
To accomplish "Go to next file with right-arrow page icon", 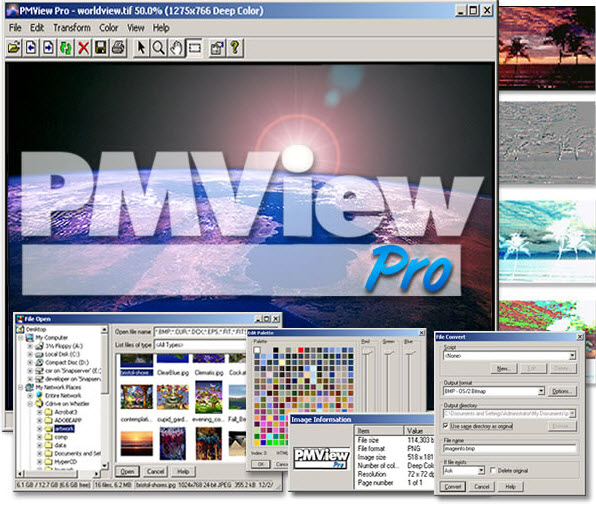I will (48, 48).
